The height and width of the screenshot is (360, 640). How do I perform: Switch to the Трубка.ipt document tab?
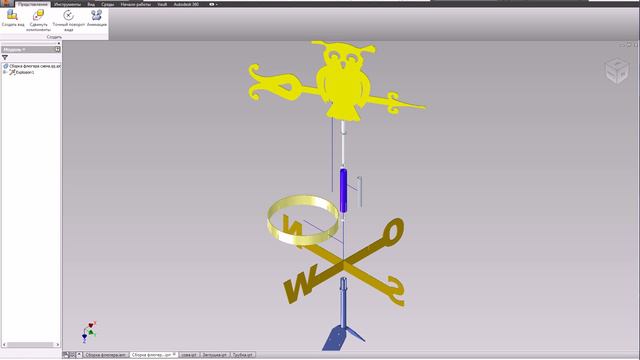click(x=243, y=355)
